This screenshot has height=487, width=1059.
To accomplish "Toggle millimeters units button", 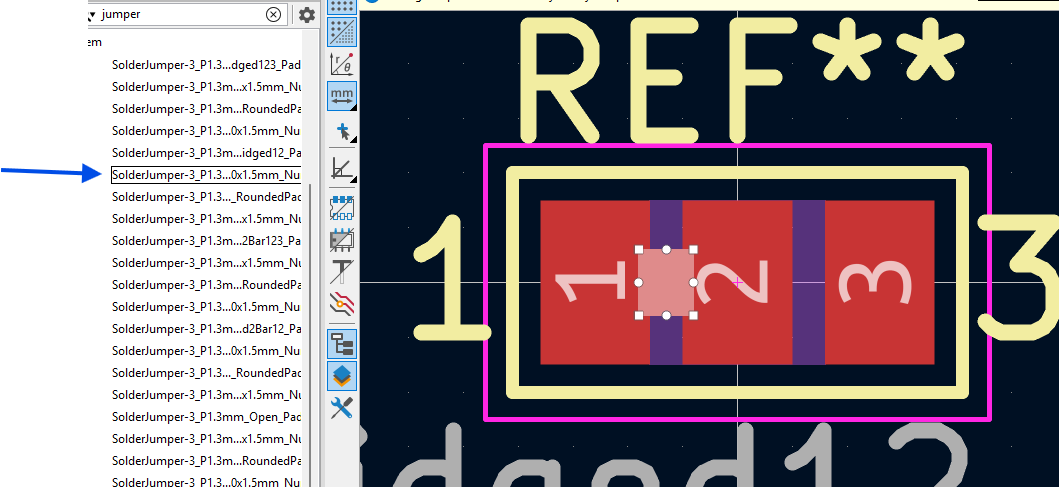I will coord(342,95).
